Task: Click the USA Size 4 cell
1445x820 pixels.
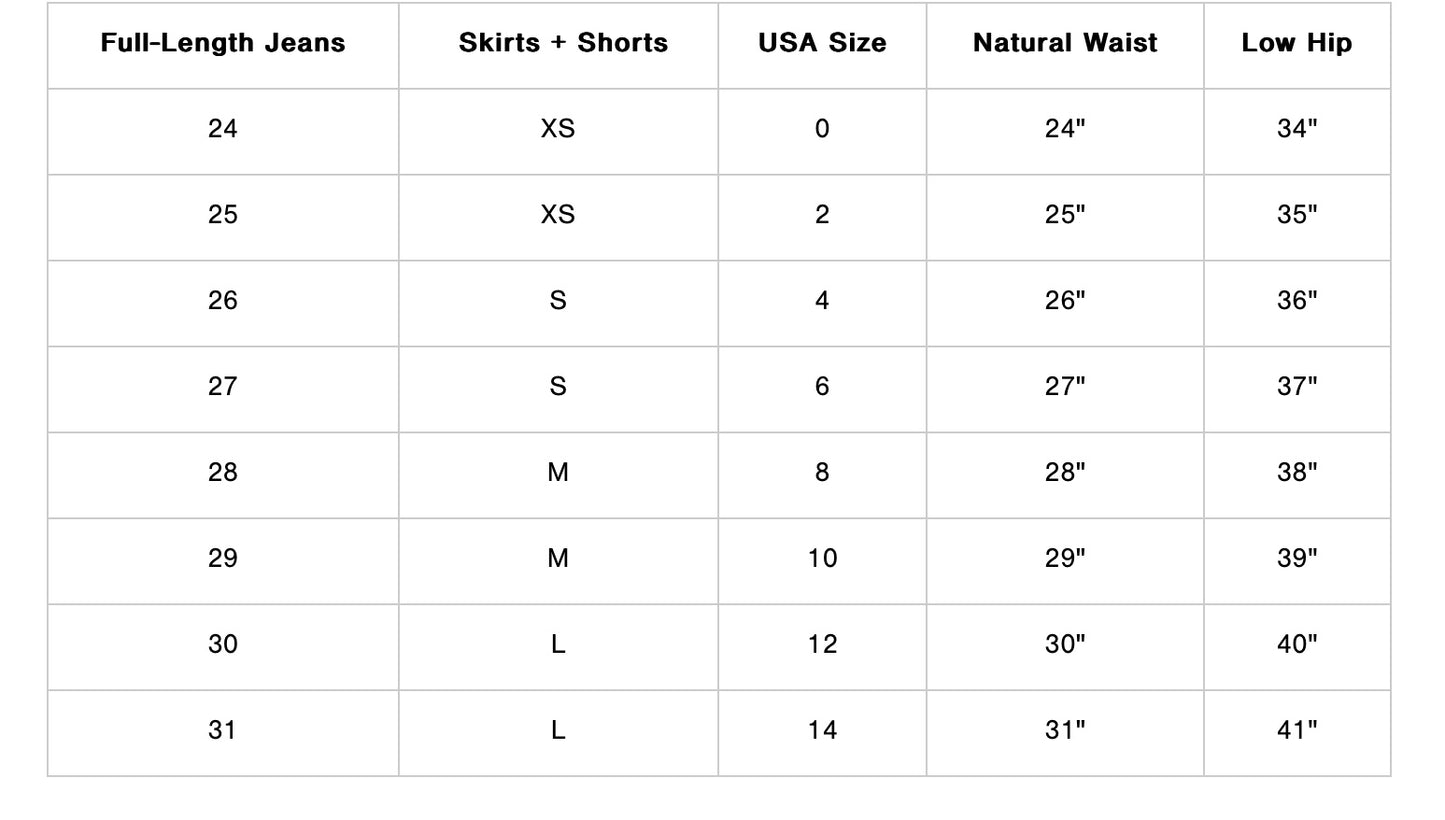Action: pos(822,301)
